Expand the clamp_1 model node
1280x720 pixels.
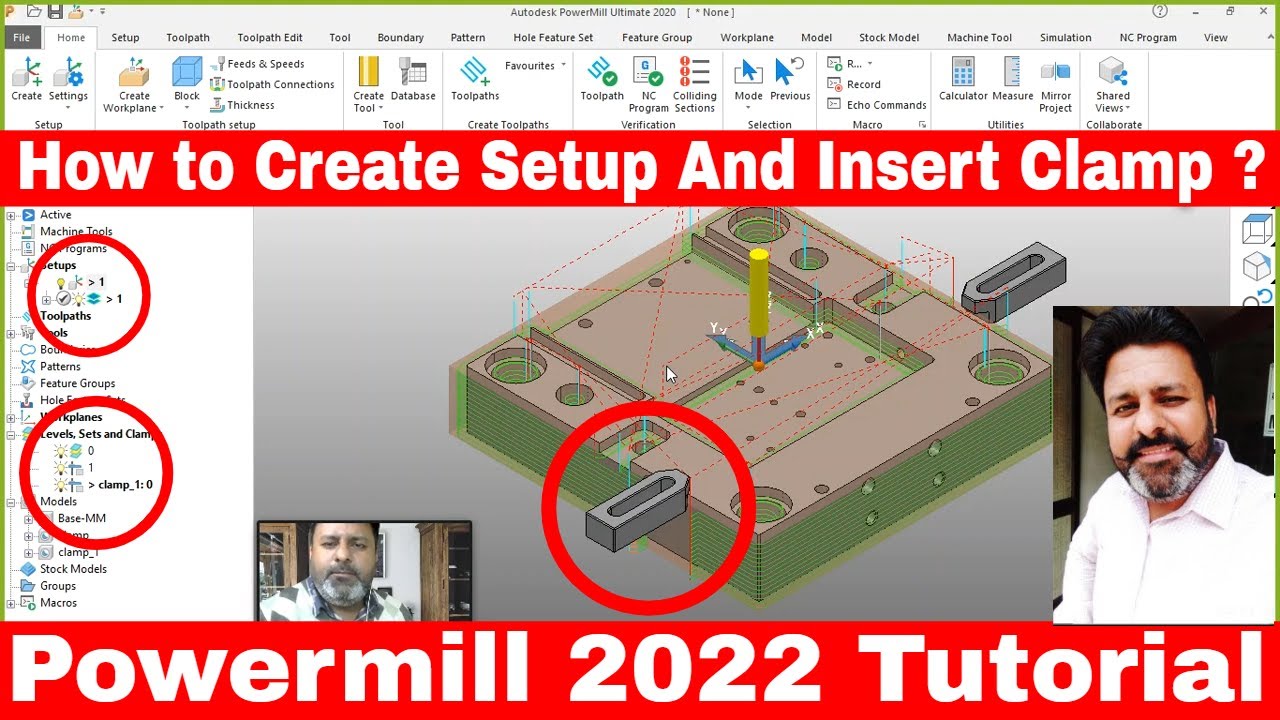[29, 553]
